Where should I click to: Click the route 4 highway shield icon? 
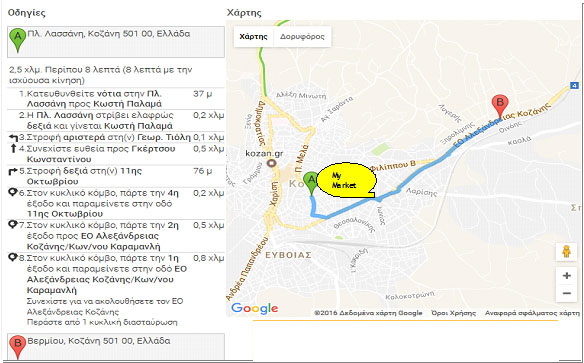(575, 86)
